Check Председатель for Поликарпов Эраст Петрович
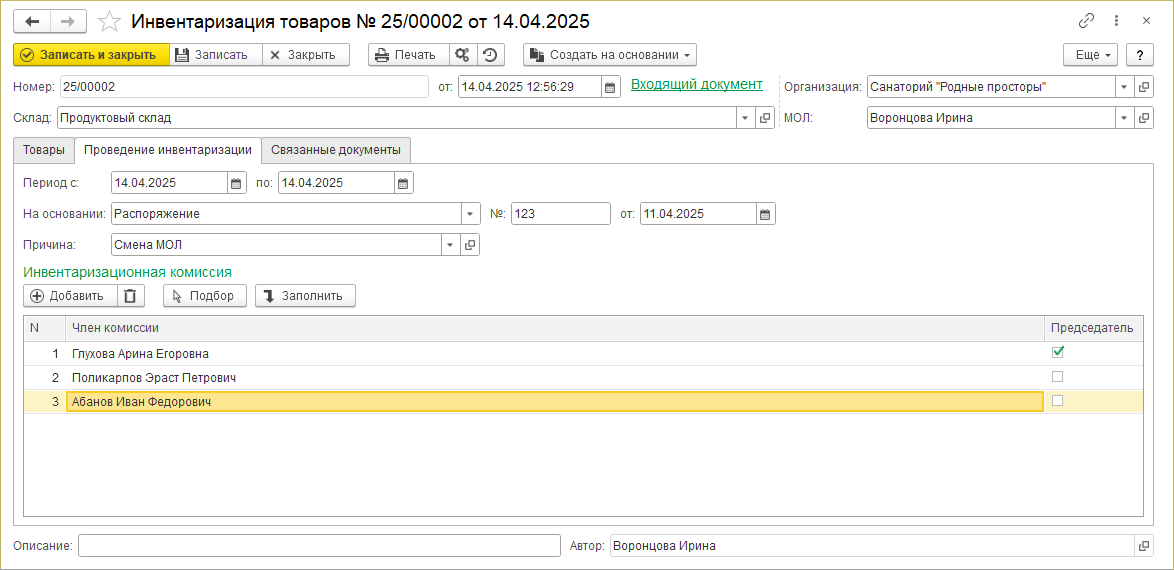This screenshot has width=1174, height=570. 1058,377
